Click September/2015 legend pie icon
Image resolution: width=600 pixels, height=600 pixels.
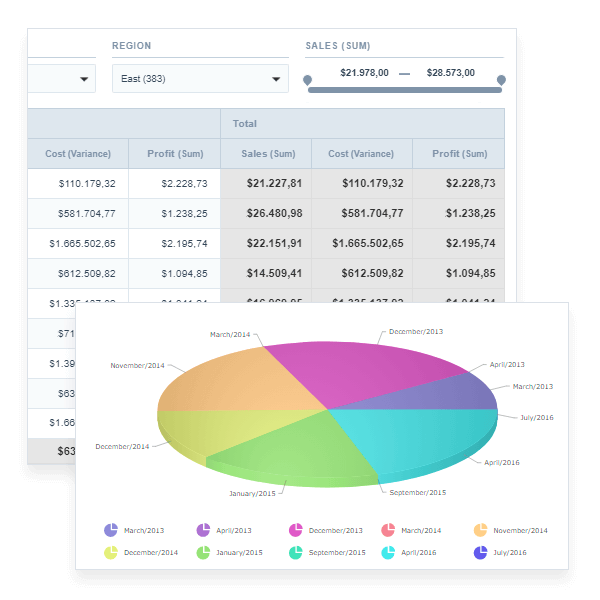[295, 552]
